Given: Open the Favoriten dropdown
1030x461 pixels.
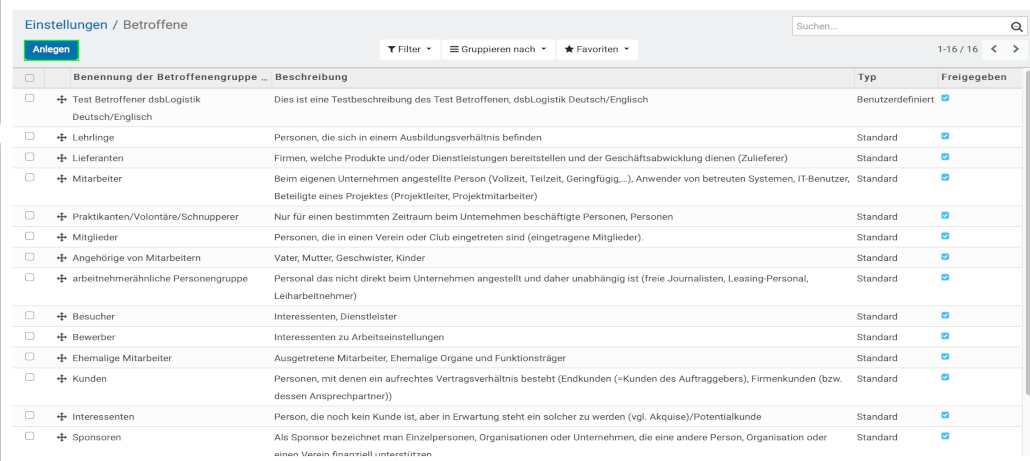Looking at the screenshot, I should click(x=597, y=49).
